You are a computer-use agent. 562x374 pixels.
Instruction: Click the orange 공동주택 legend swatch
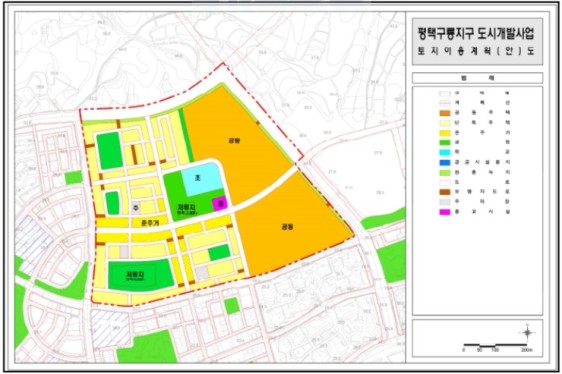click(x=445, y=113)
